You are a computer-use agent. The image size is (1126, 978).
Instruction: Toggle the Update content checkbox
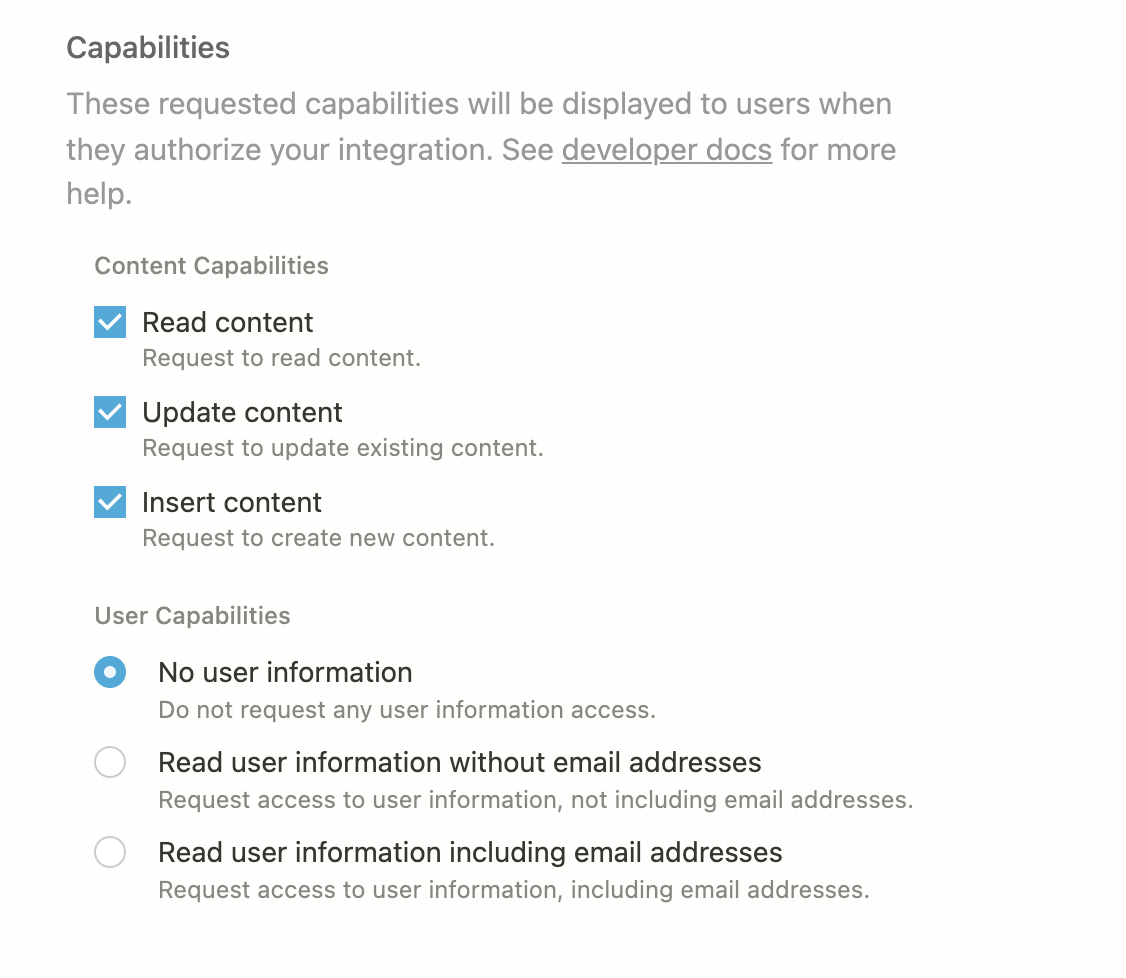click(110, 412)
